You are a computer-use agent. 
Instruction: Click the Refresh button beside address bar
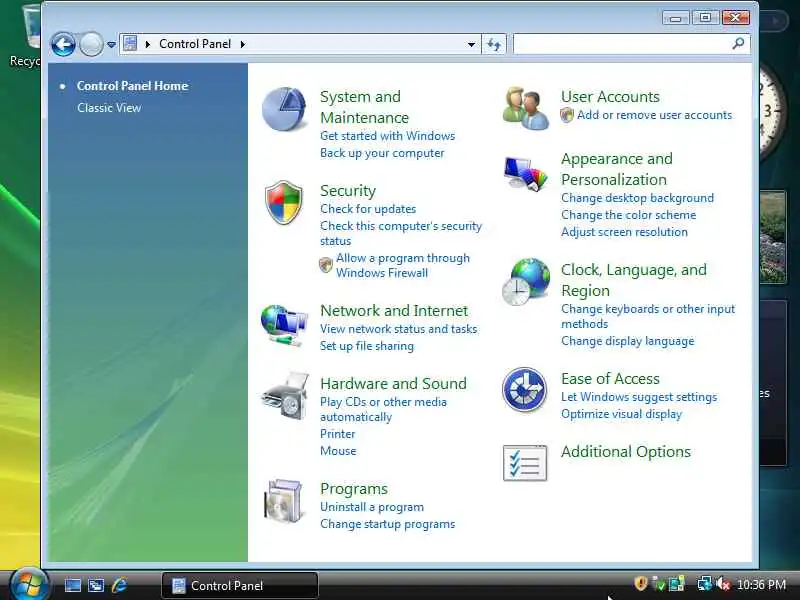(x=494, y=44)
